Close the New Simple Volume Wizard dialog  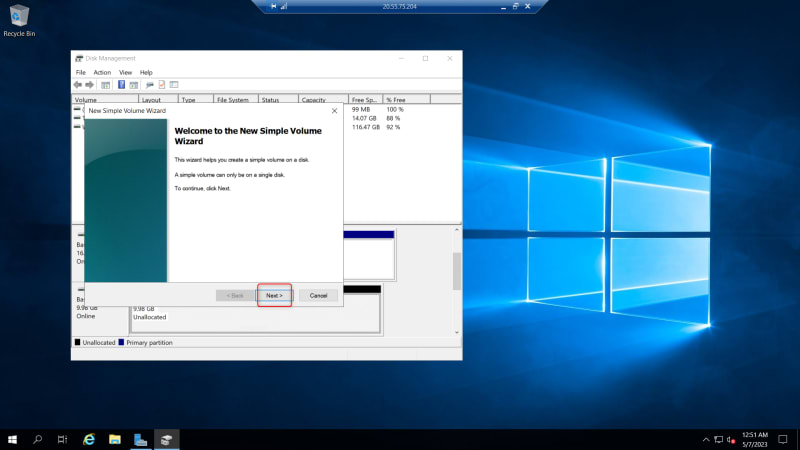tap(334, 111)
